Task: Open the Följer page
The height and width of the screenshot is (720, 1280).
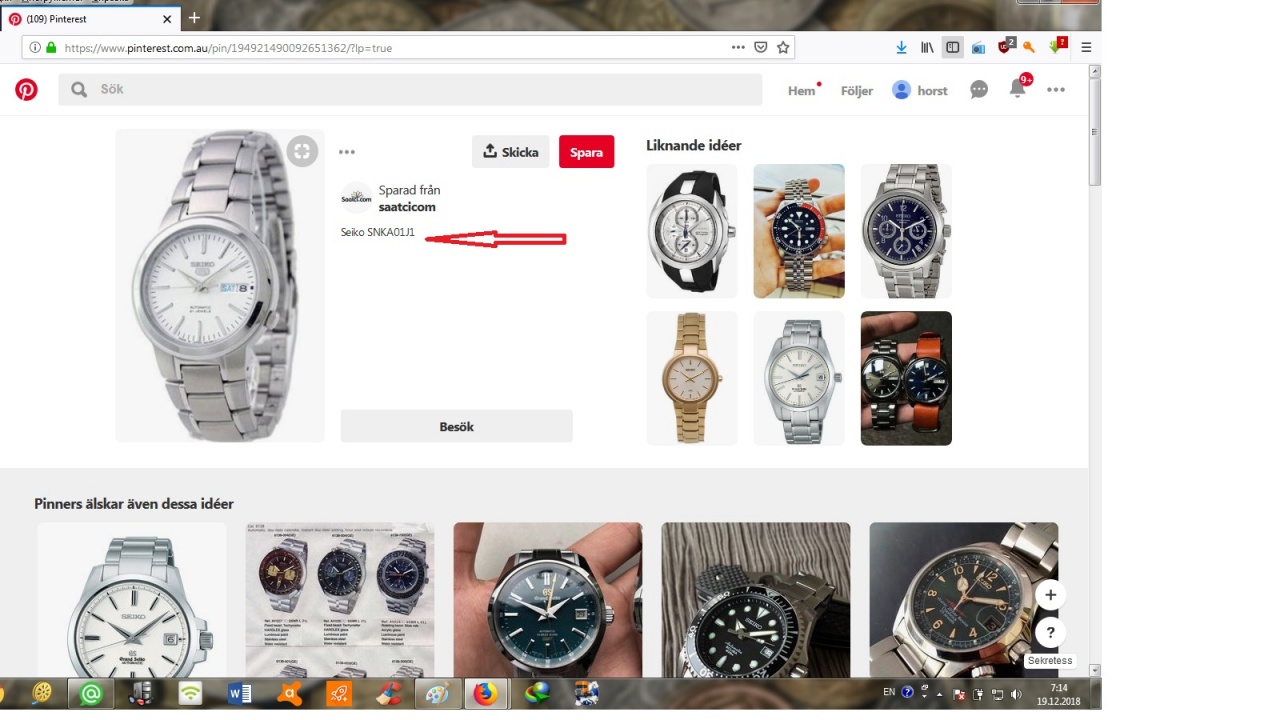Action: pyautogui.click(x=857, y=90)
